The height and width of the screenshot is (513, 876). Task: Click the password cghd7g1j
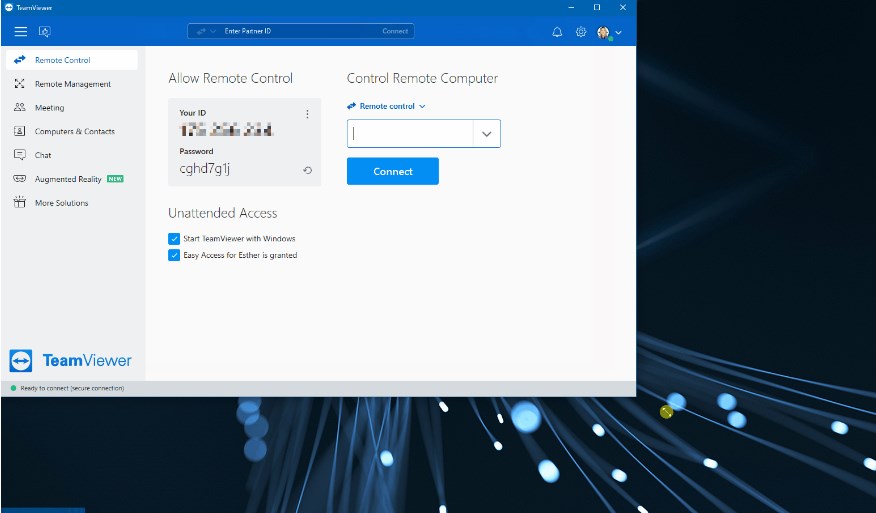204,169
